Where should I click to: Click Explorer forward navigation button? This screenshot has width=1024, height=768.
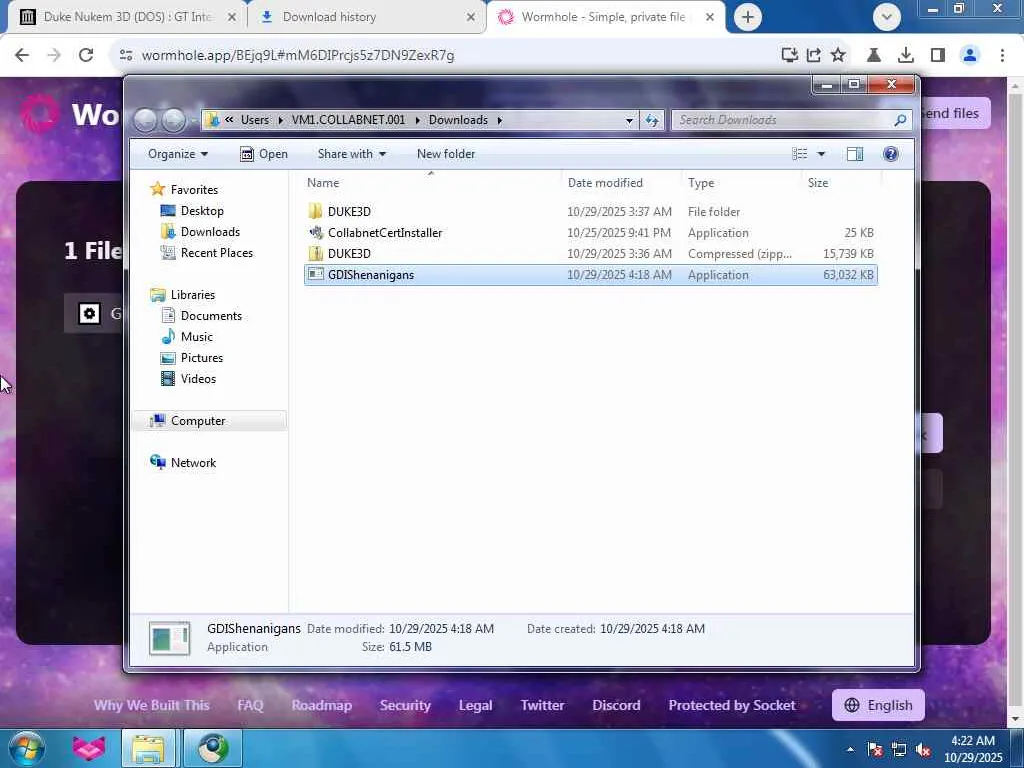pos(174,120)
